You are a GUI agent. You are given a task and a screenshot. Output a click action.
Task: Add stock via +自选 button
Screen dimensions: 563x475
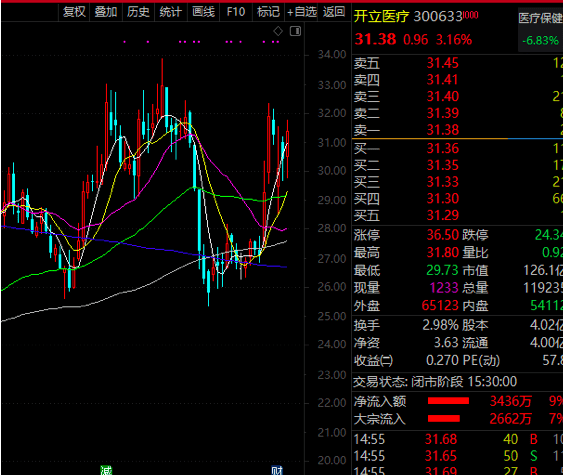(301, 12)
